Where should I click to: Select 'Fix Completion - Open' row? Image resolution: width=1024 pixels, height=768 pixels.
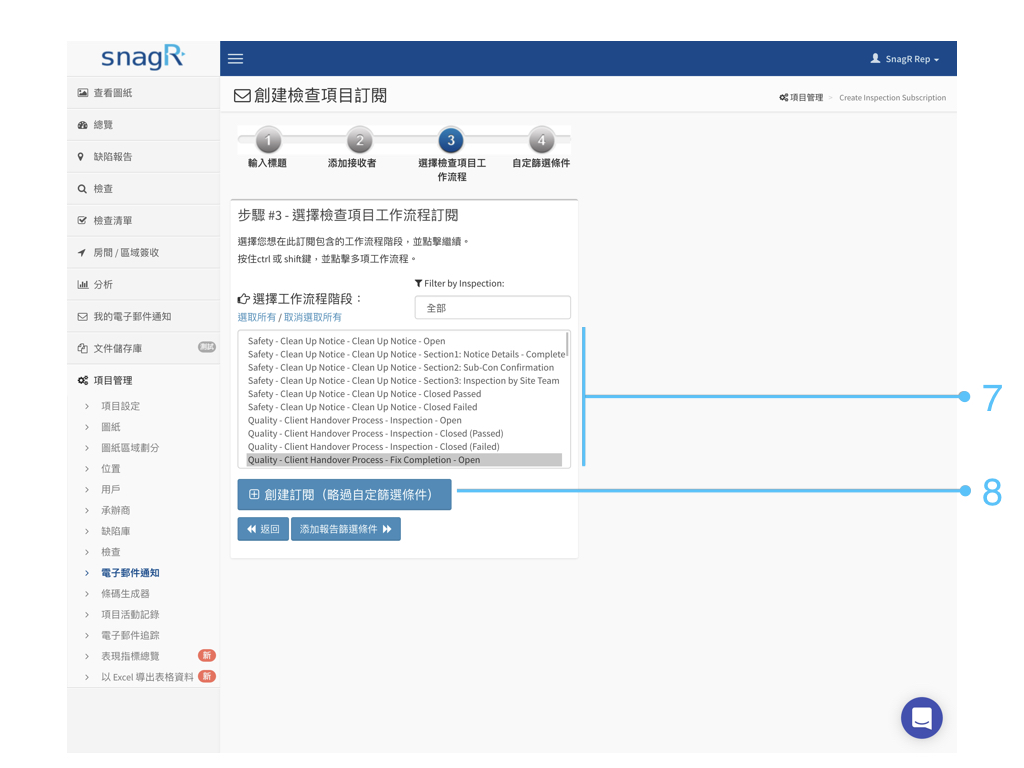pos(404,460)
